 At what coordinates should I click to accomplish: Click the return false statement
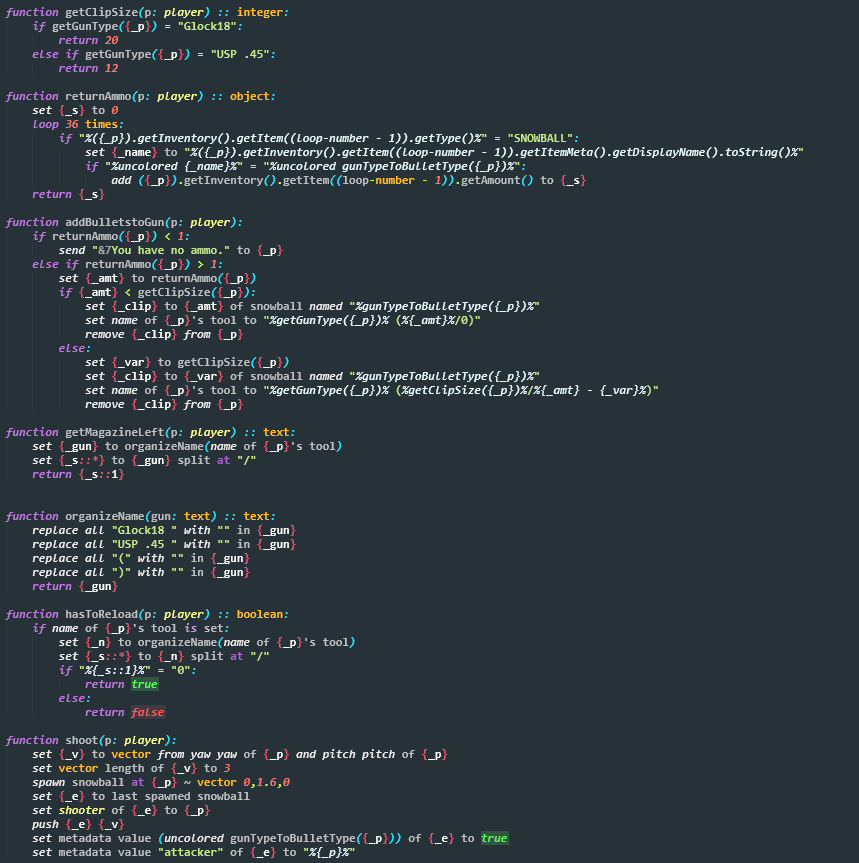pyautogui.click(x=147, y=711)
